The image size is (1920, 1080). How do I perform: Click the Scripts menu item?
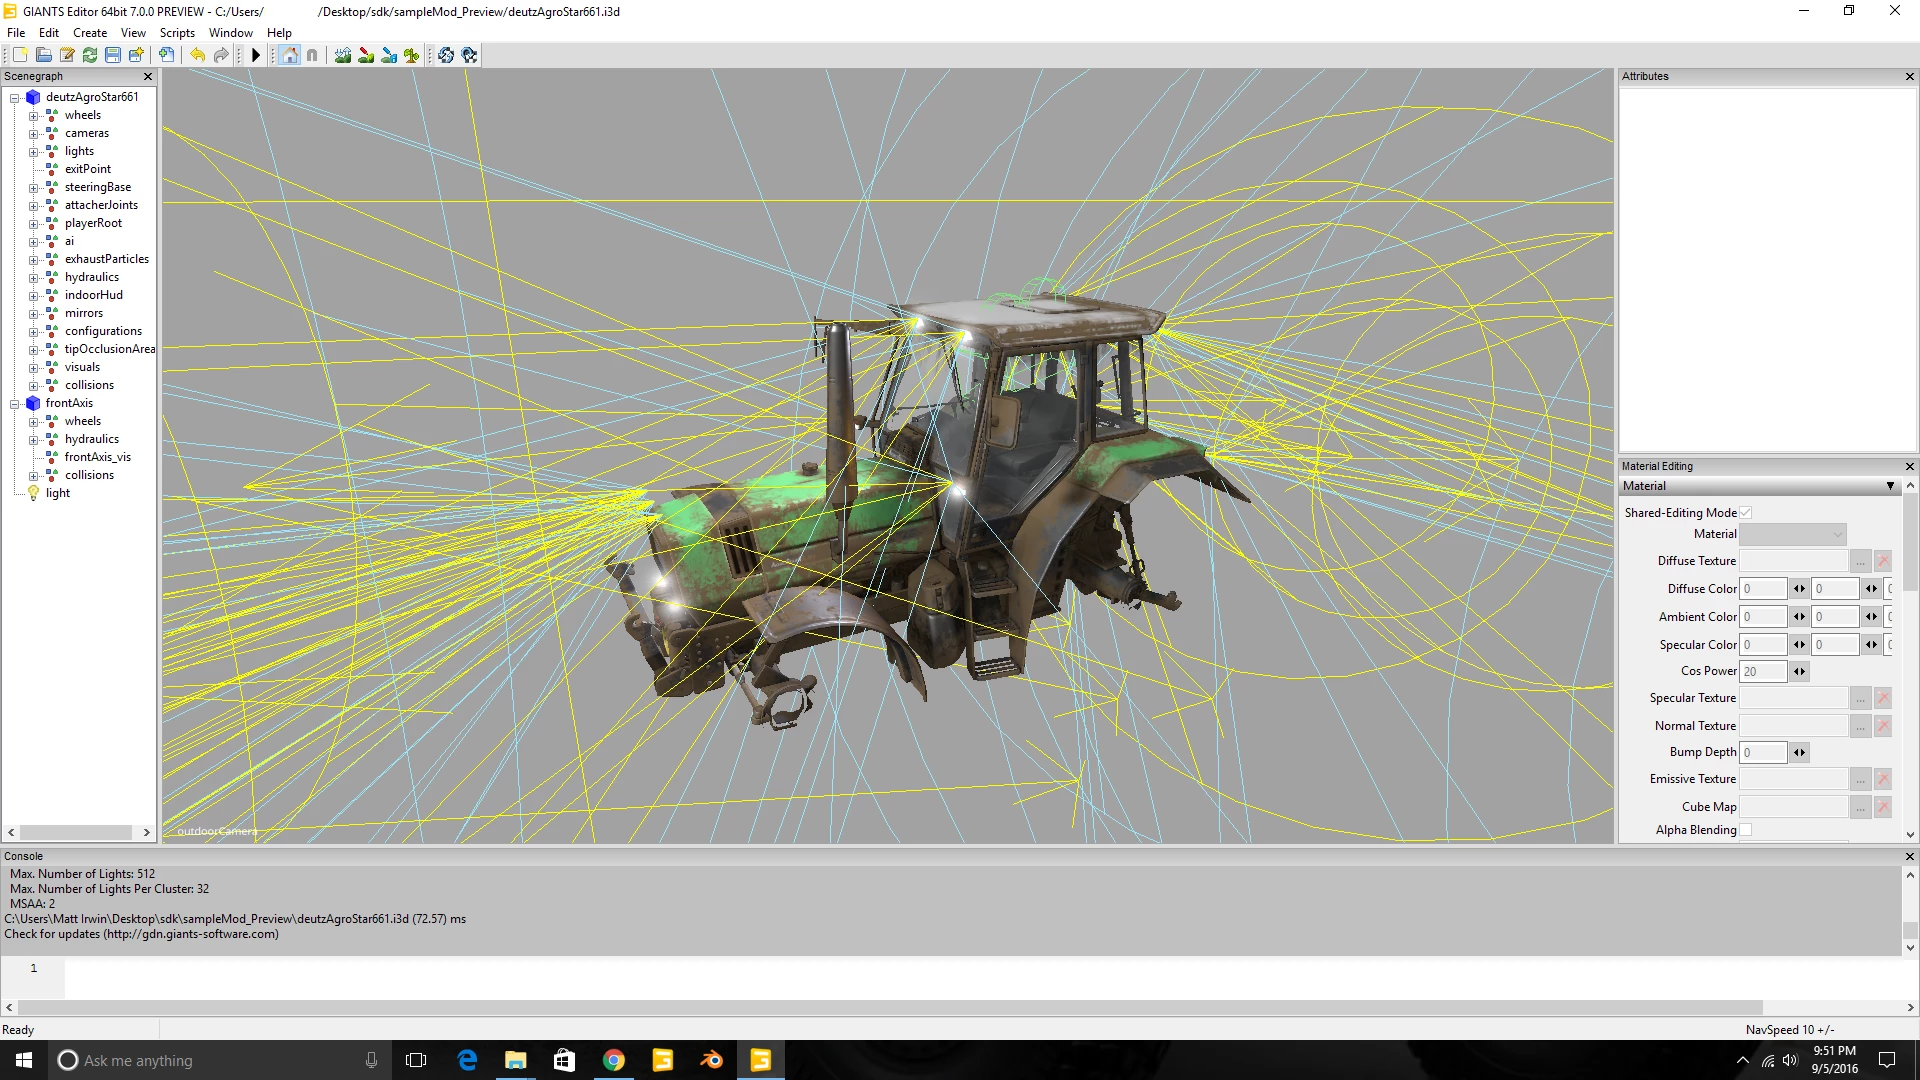click(x=178, y=33)
